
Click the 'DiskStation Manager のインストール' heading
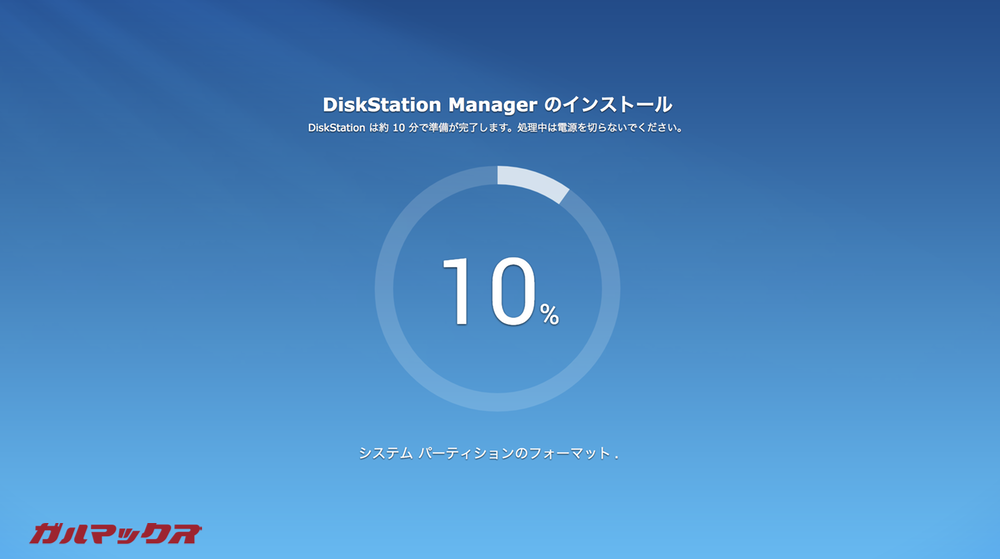click(x=497, y=105)
